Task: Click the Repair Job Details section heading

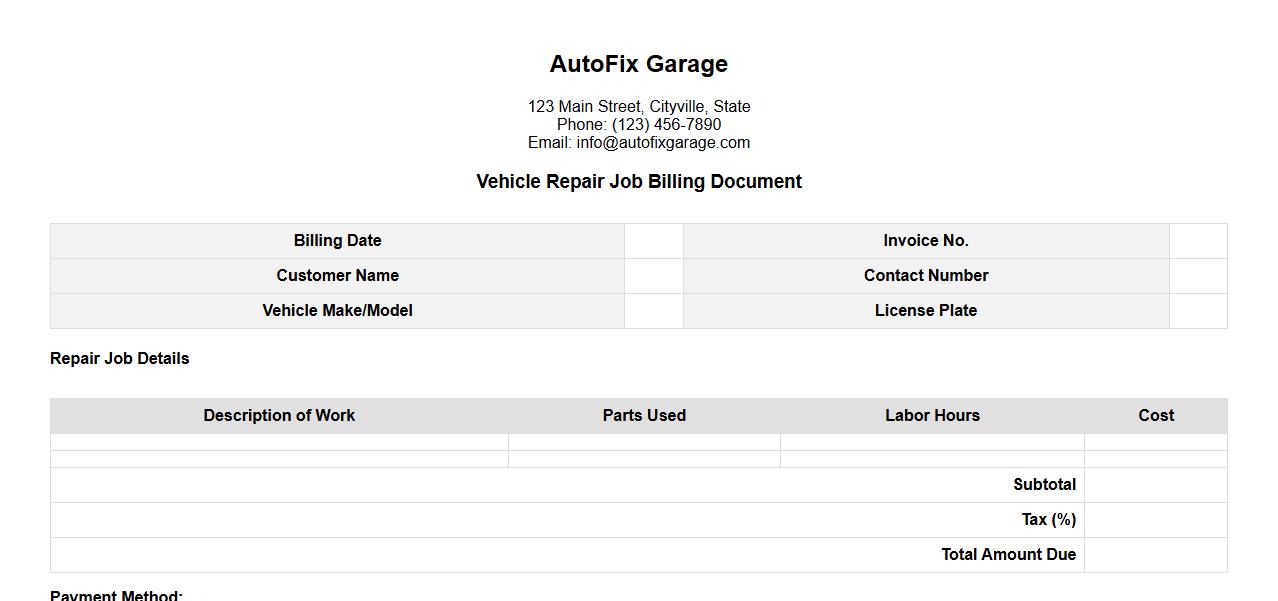Action: [x=119, y=359]
